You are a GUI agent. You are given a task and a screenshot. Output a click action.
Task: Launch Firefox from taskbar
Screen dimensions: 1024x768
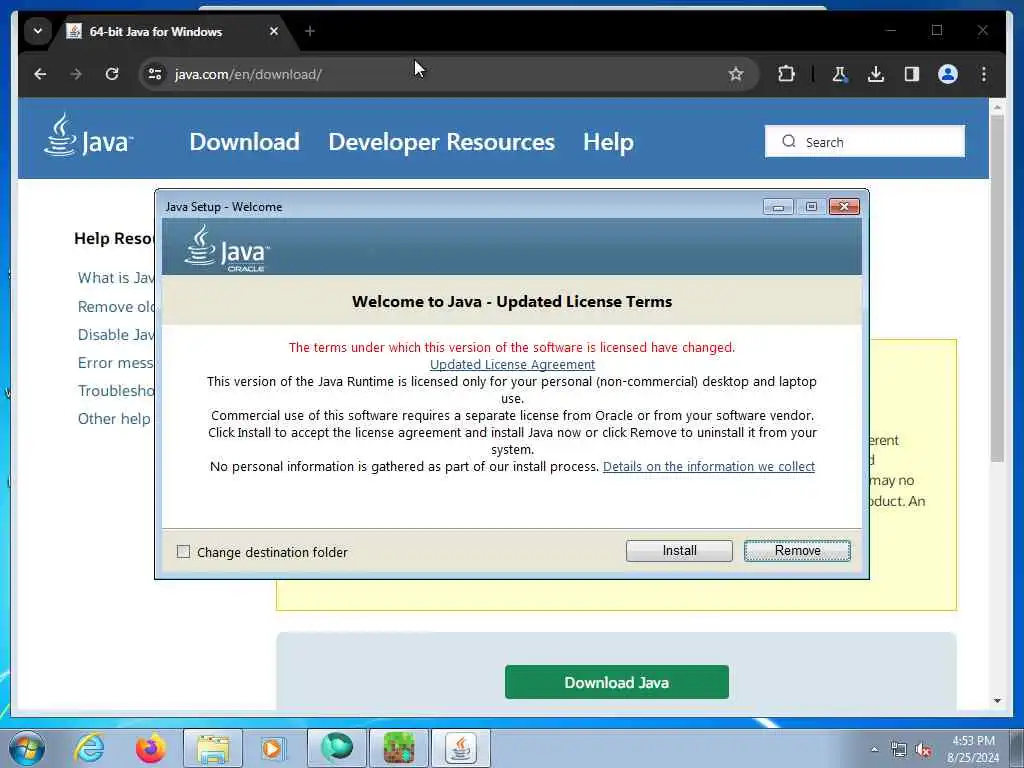point(150,748)
